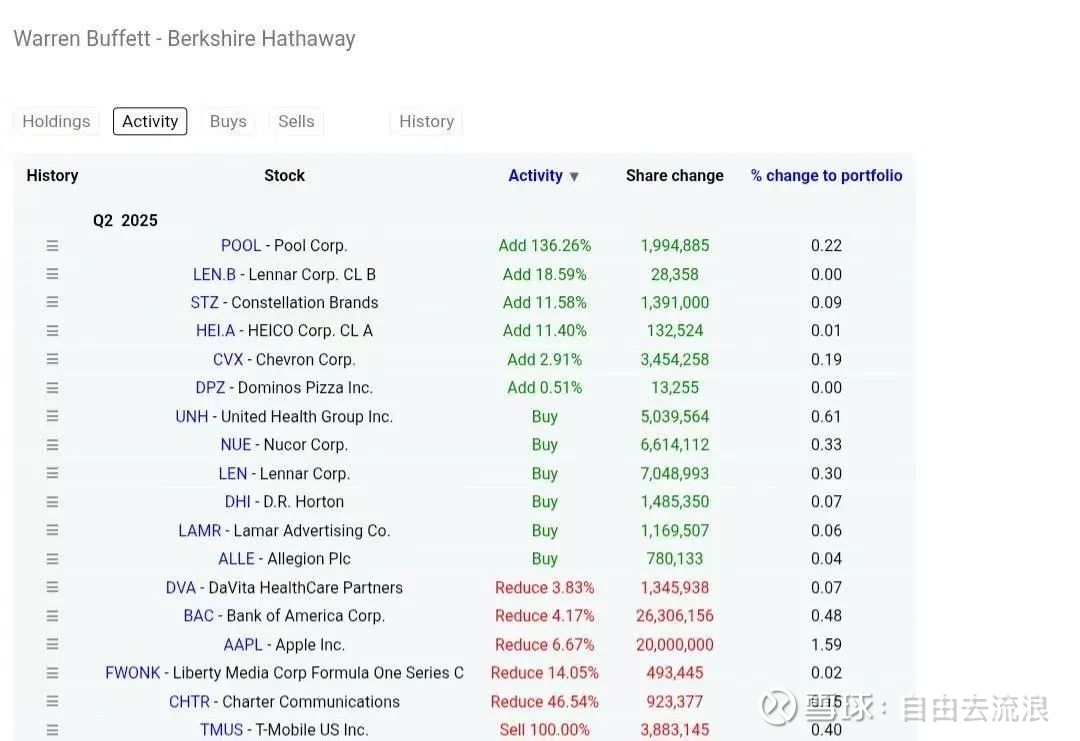Open the Buys tab
Image resolution: width=1080 pixels, height=741 pixels.
point(228,121)
